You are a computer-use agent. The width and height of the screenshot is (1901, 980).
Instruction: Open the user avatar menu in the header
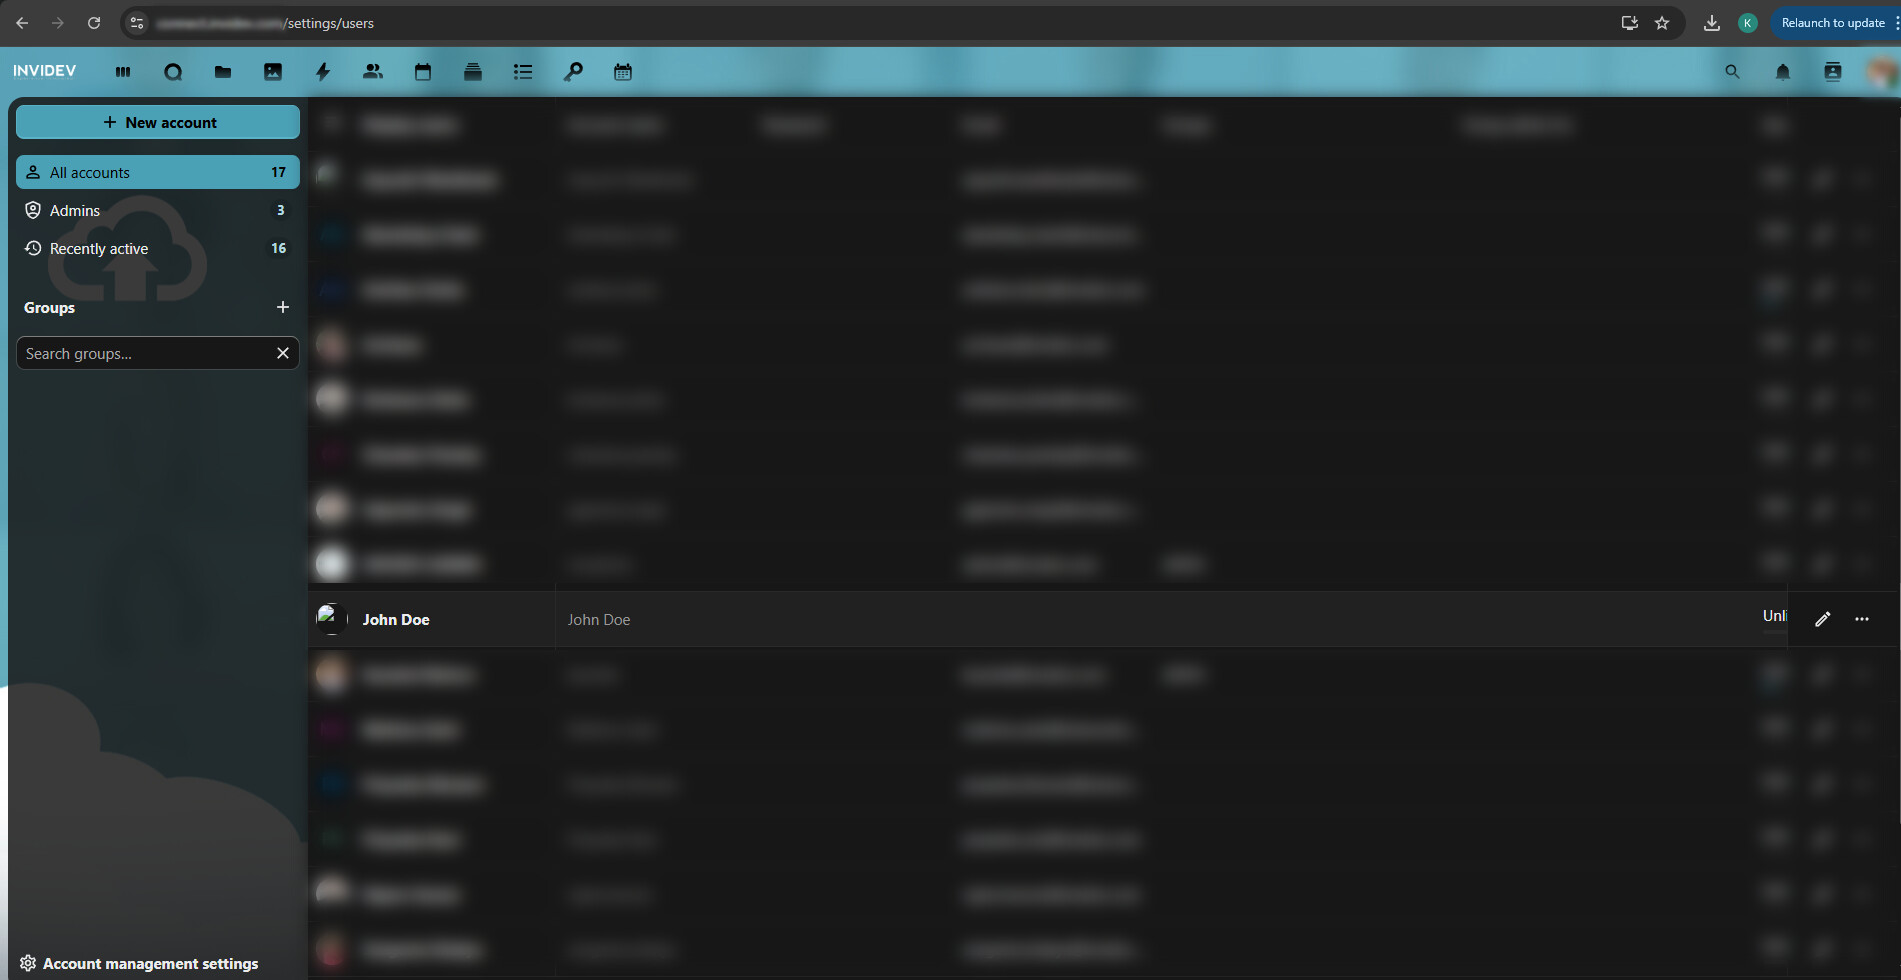pos(1880,72)
